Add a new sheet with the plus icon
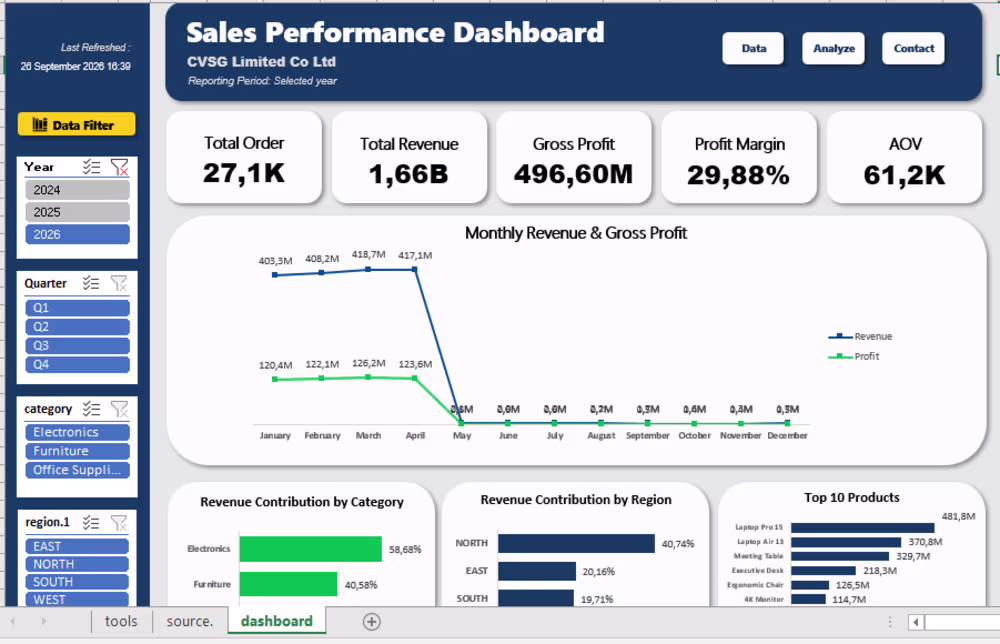Viewport: 1000px width, 644px height. [x=372, y=621]
